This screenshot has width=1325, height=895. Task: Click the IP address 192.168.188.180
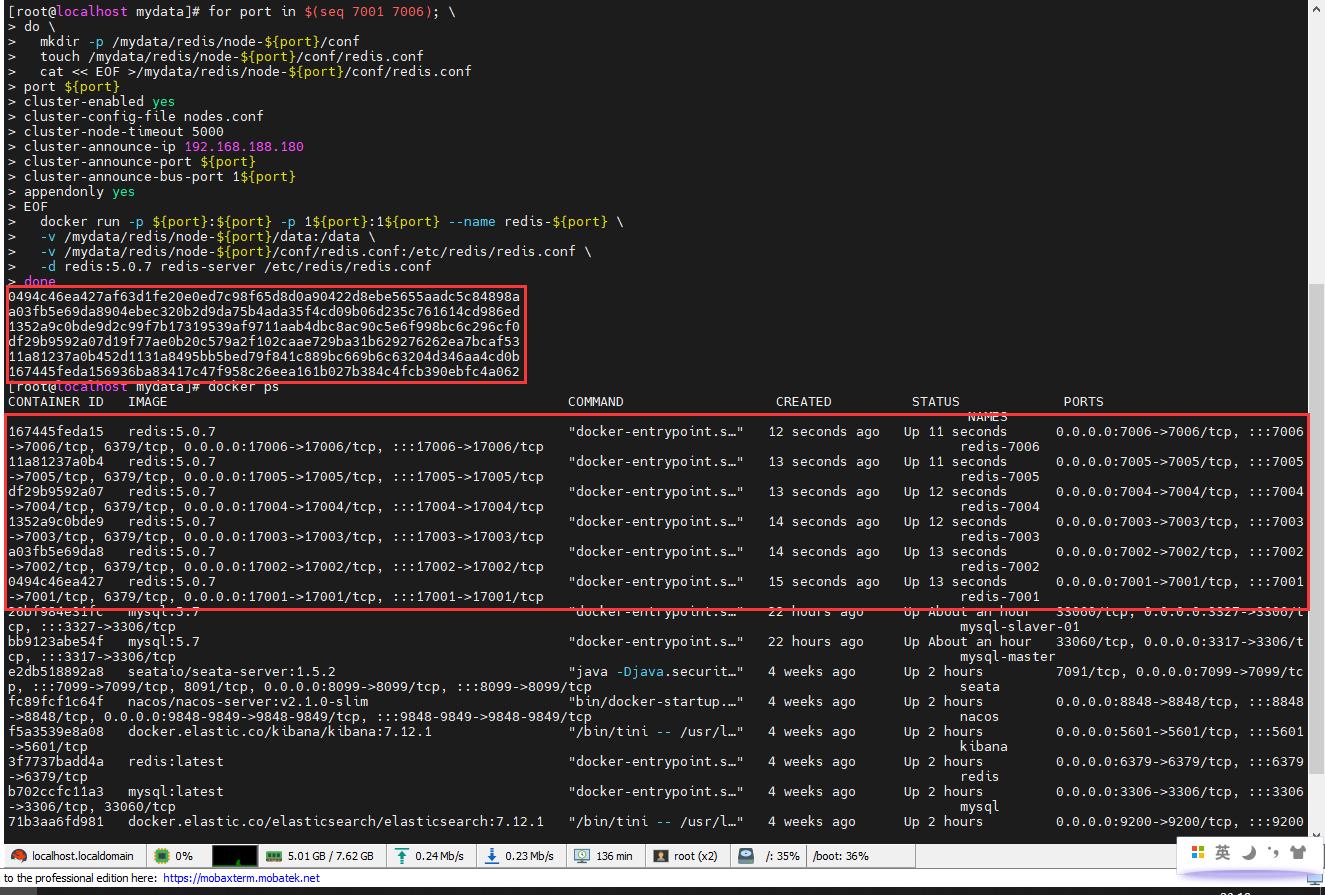click(244, 147)
